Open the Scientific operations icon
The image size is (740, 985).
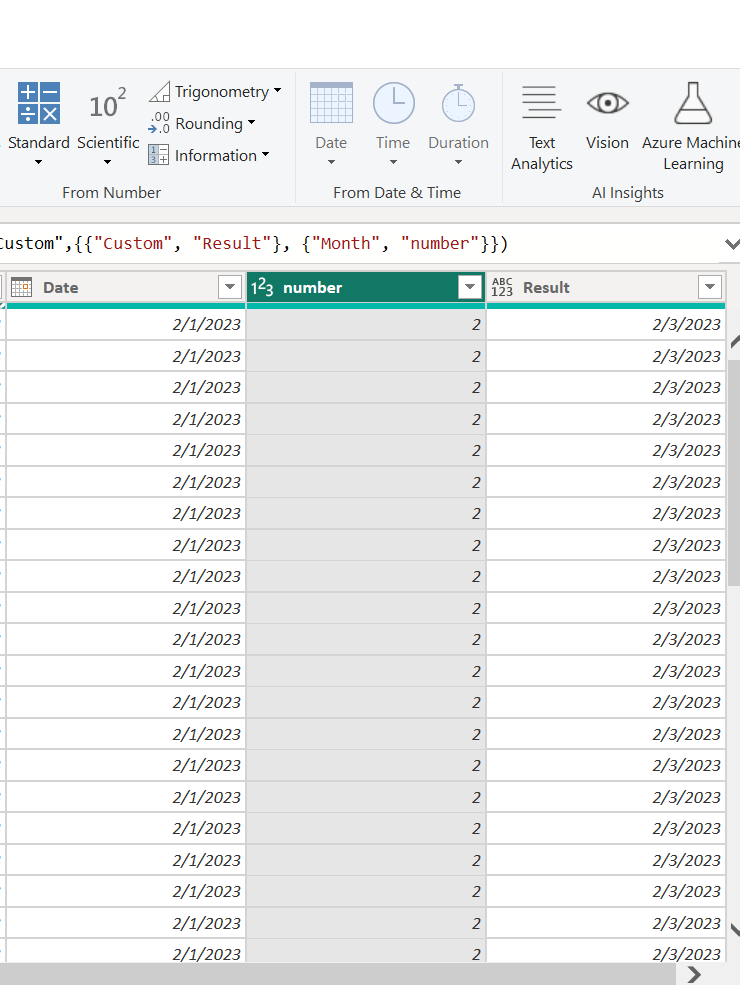point(107,104)
